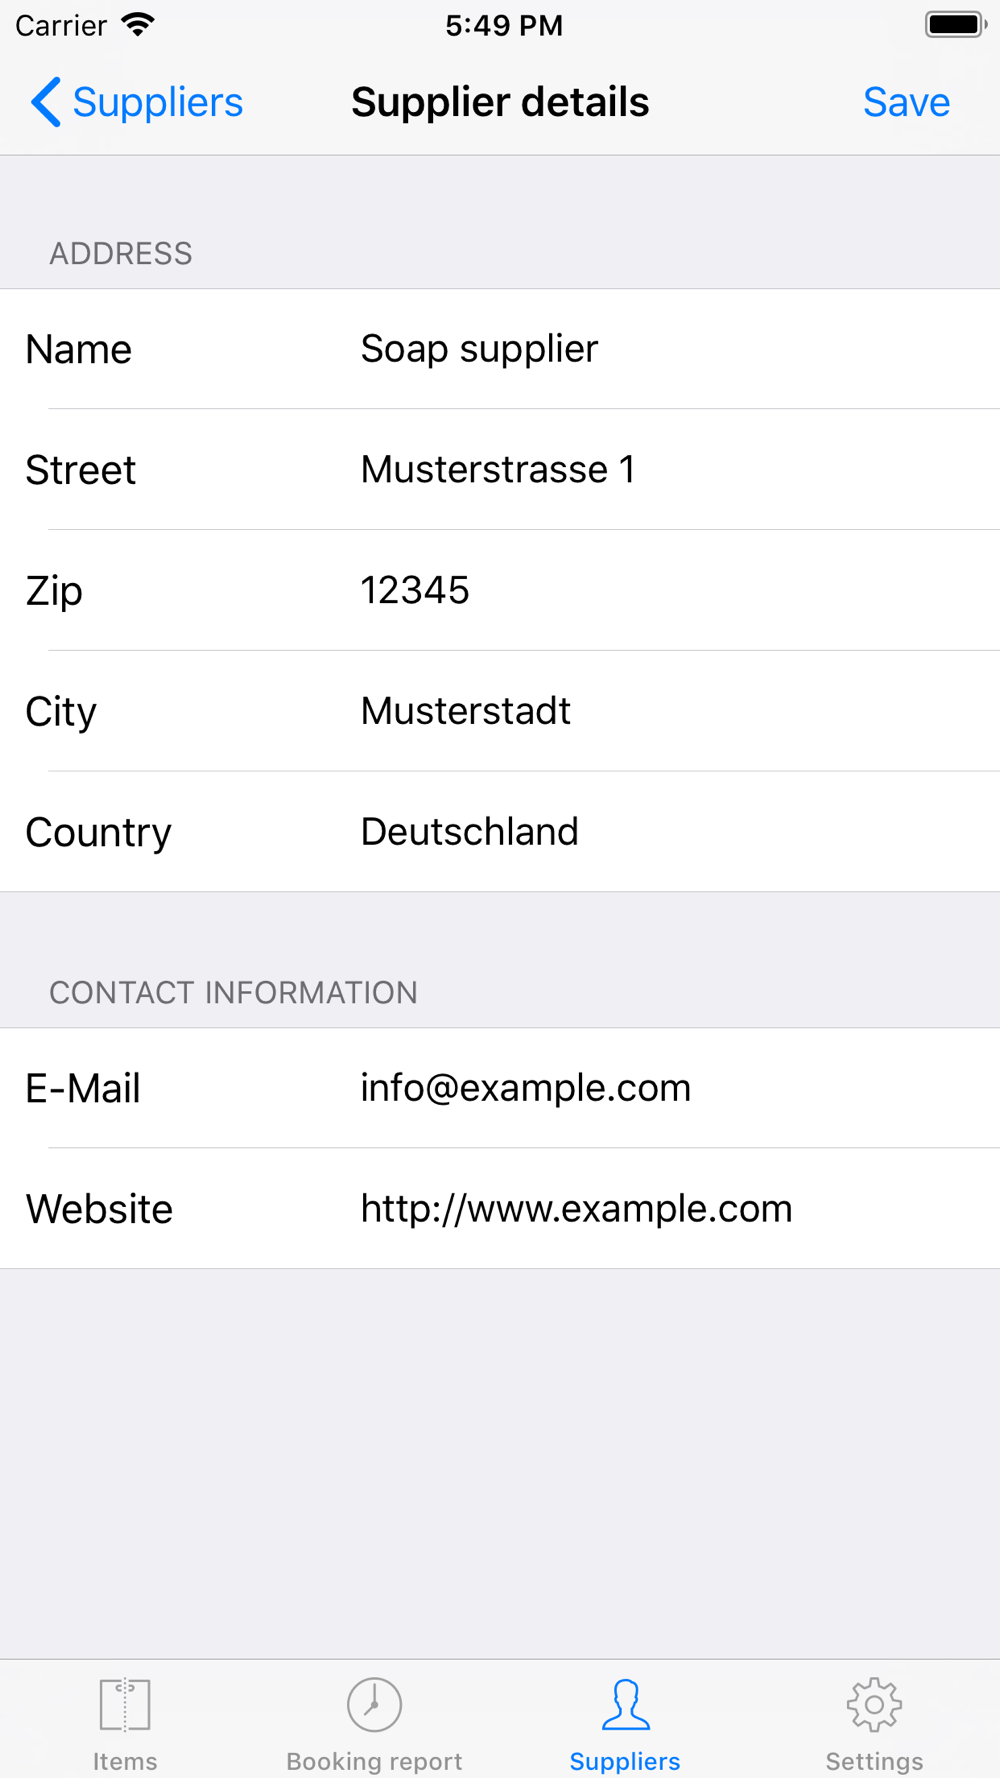Select the Suppliers person icon
Image resolution: width=1000 pixels, height=1778 pixels.
(625, 1704)
